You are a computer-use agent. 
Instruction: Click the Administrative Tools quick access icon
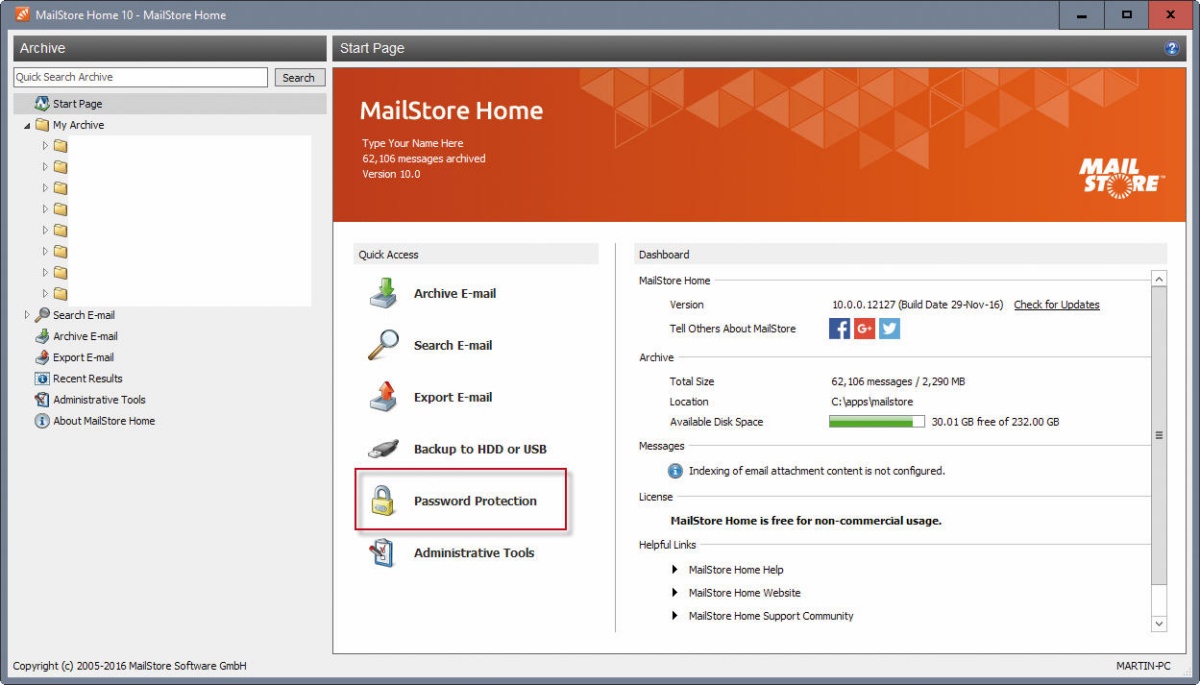[x=384, y=553]
